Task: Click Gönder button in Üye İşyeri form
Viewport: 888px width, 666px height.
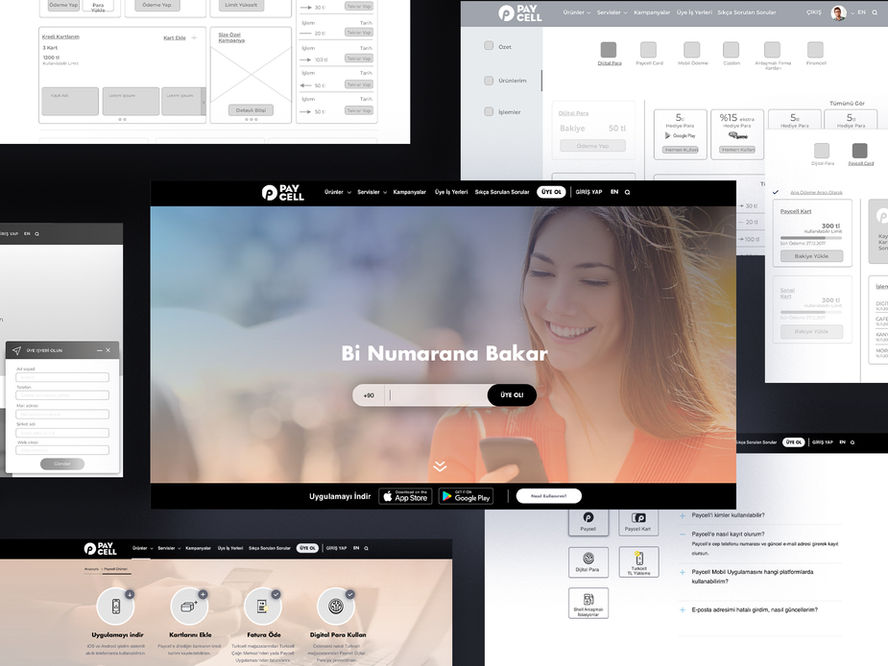Action: pos(62,464)
